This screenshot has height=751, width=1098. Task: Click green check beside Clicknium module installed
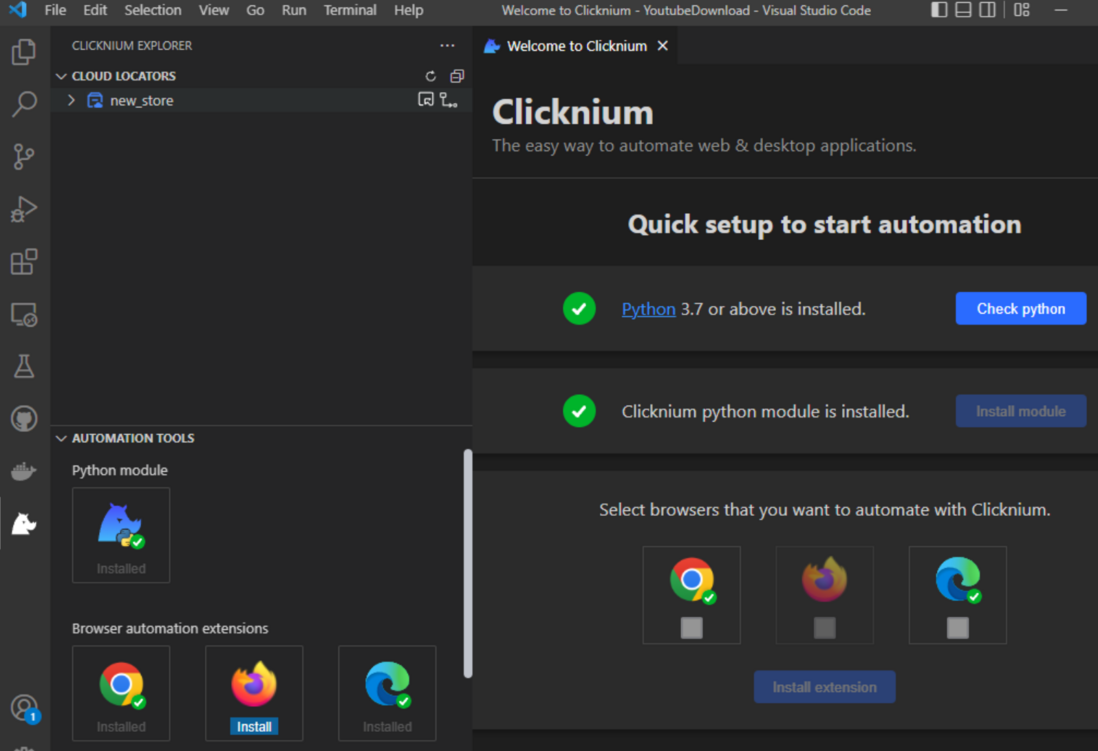click(579, 411)
